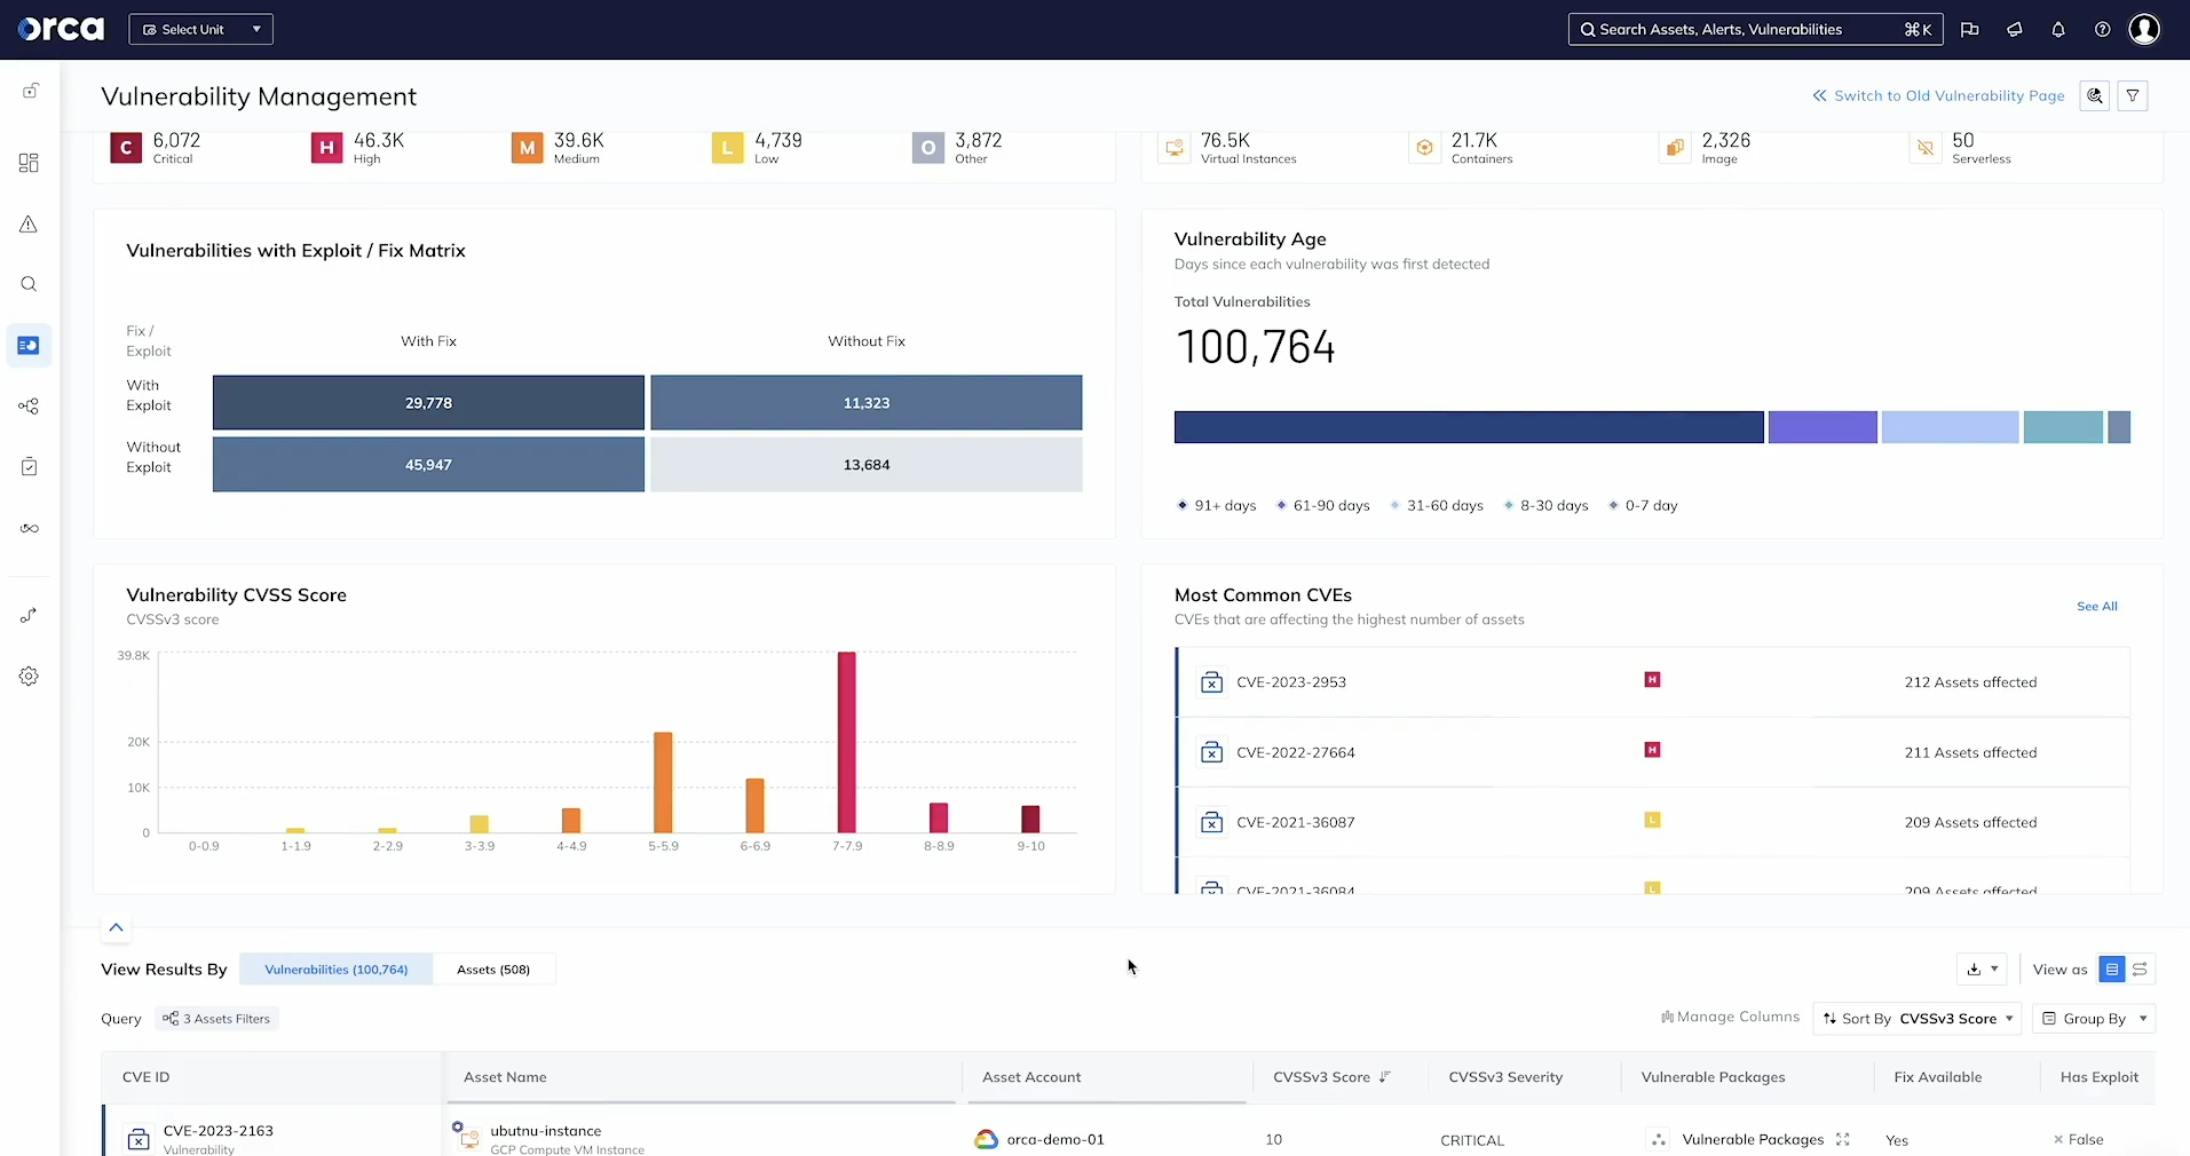Image resolution: width=2190 pixels, height=1156 pixels.
Task: Toggle CVSSv3 Score column sort direction
Action: coord(1385,1077)
